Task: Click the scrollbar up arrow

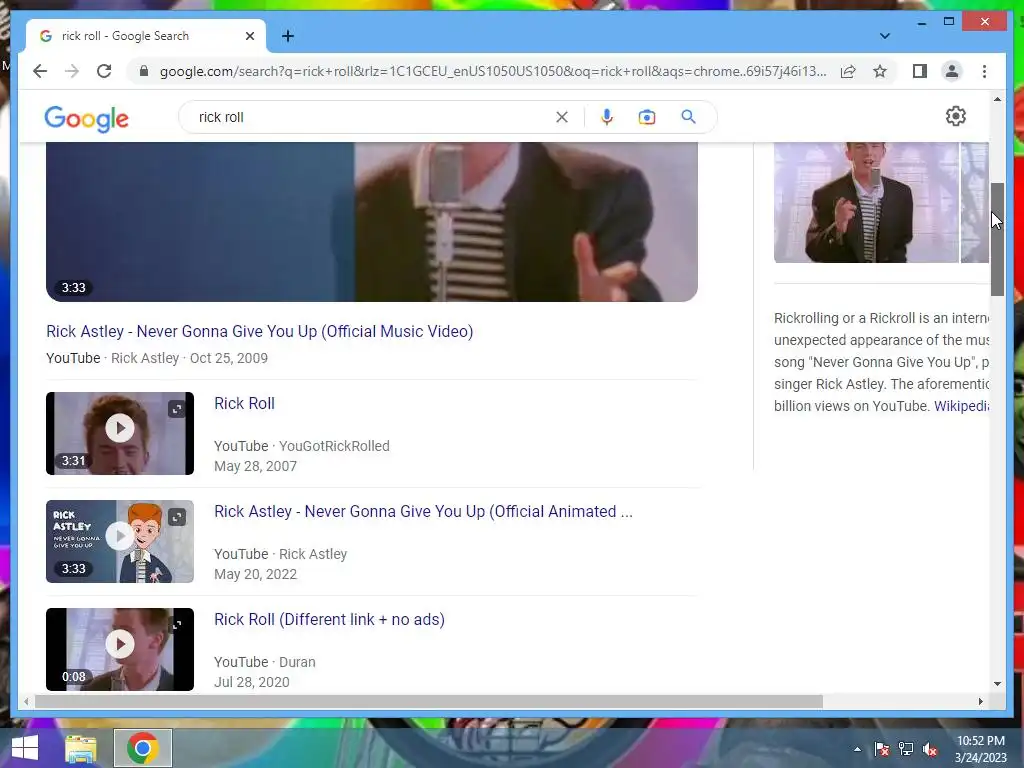Action: pos(997,99)
